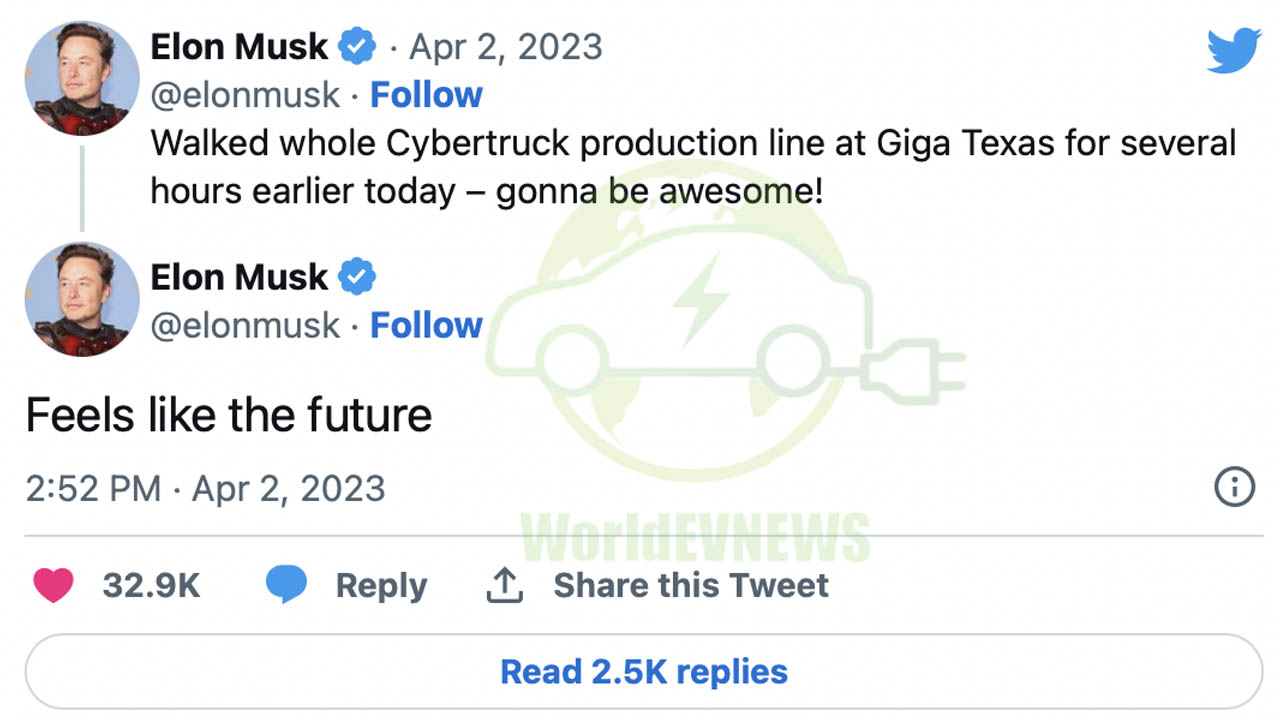
Task: Open the avatar on the Feels like the future tweet
Action: pyautogui.click(x=81, y=299)
